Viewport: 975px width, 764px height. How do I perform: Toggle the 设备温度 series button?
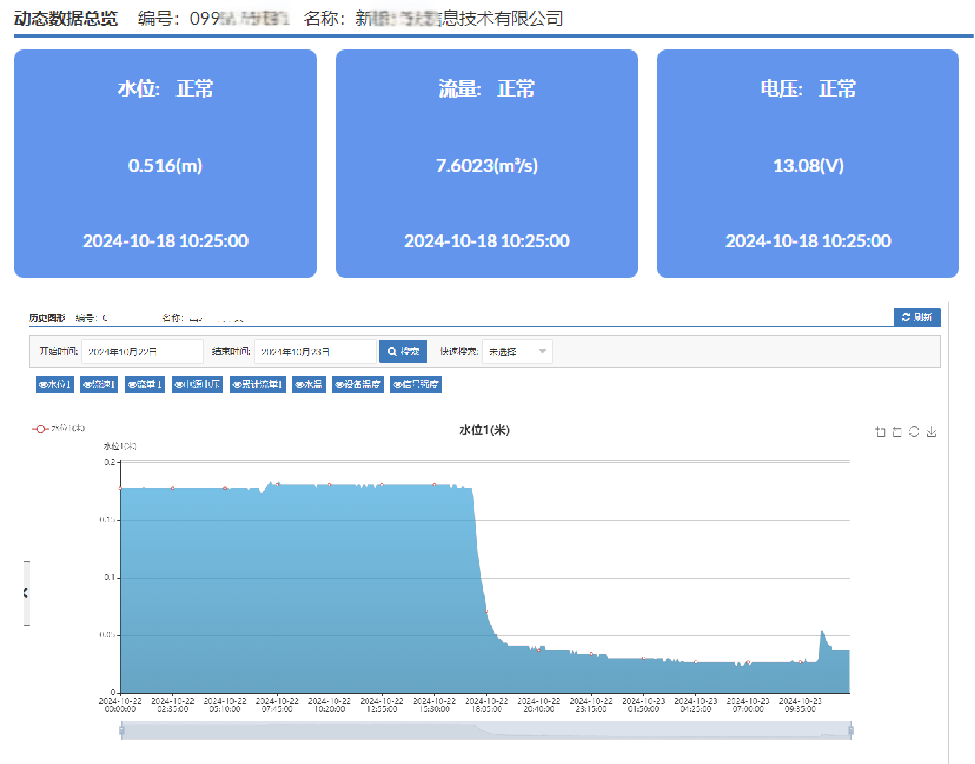coord(358,384)
